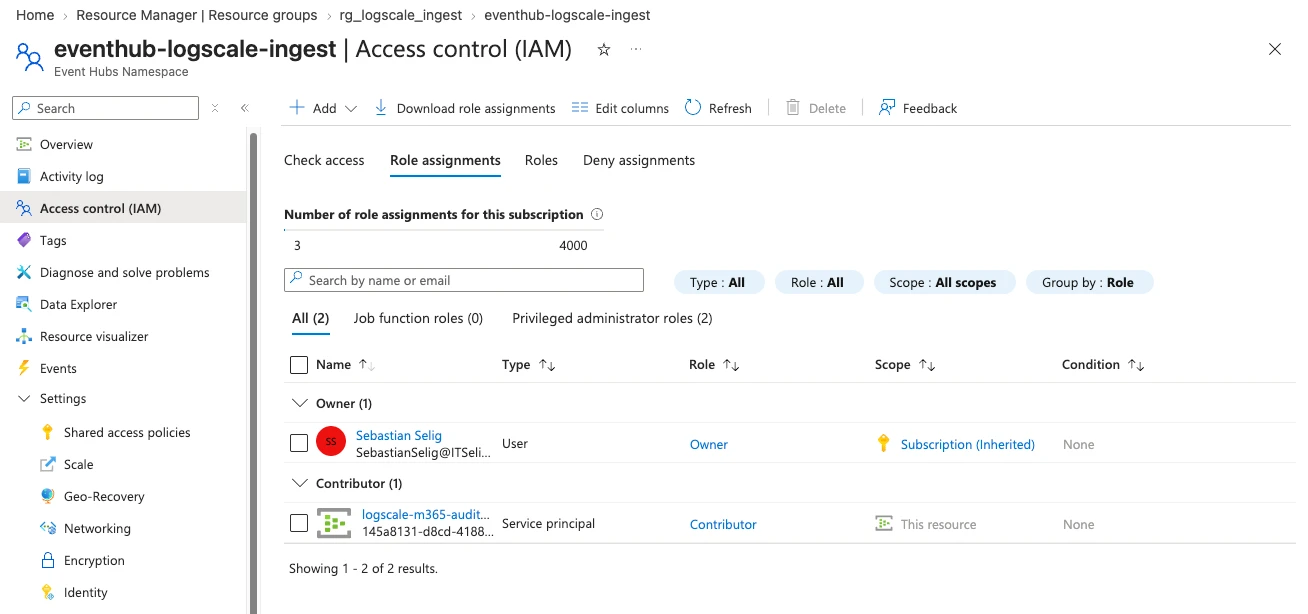Viewport: 1308px width, 614px height.
Task: Click the Edit columns button
Action: point(620,108)
